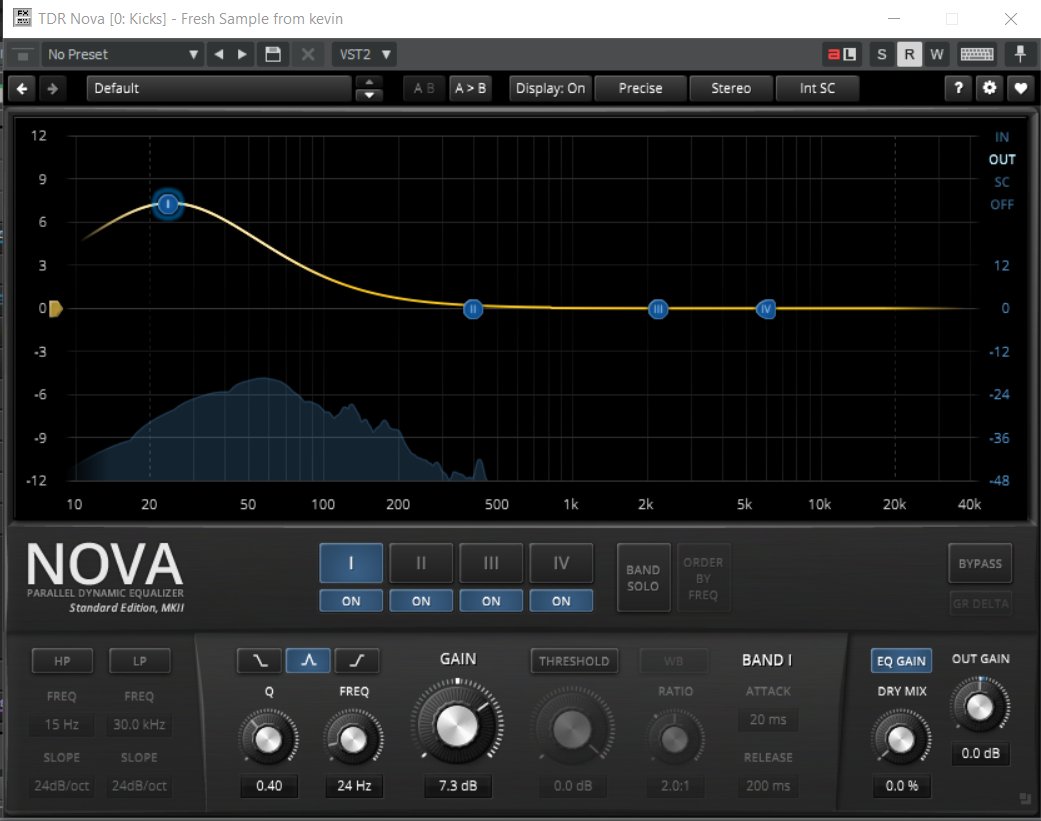Select band III node on EQ curve
The width and height of the screenshot is (1041, 821).
658,309
